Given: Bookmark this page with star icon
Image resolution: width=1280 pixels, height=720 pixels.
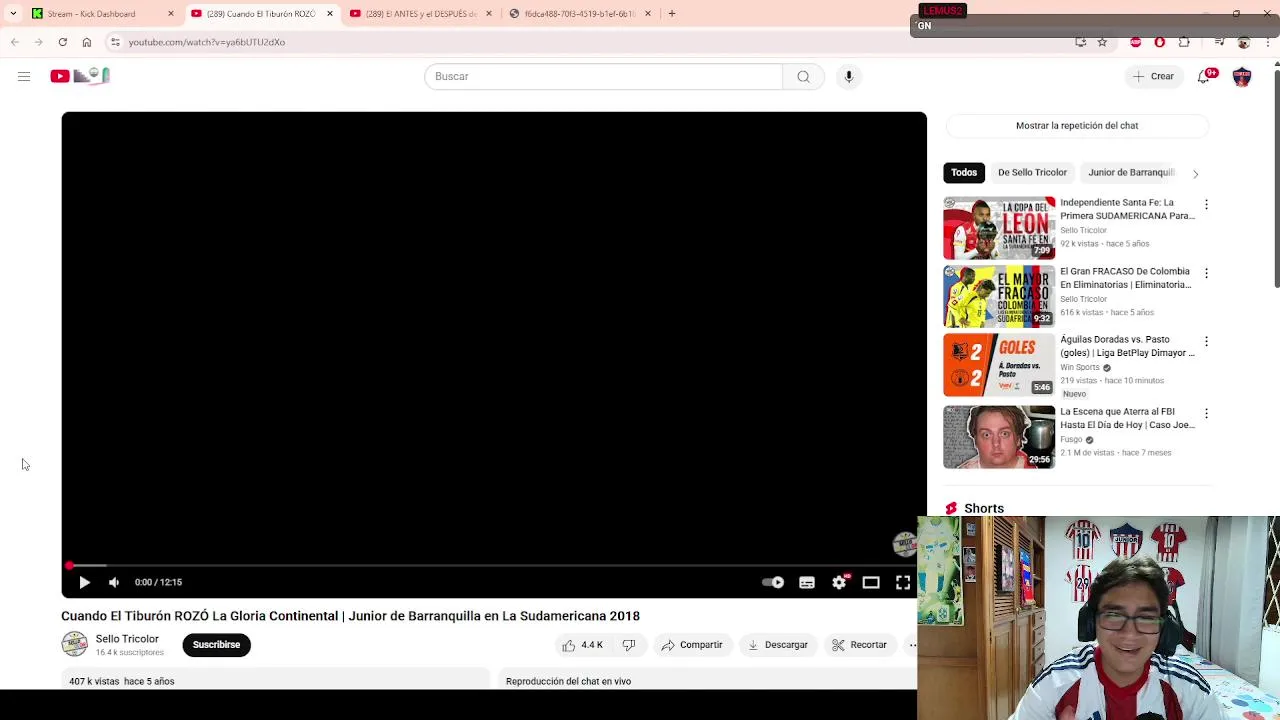Looking at the screenshot, I should [1102, 42].
